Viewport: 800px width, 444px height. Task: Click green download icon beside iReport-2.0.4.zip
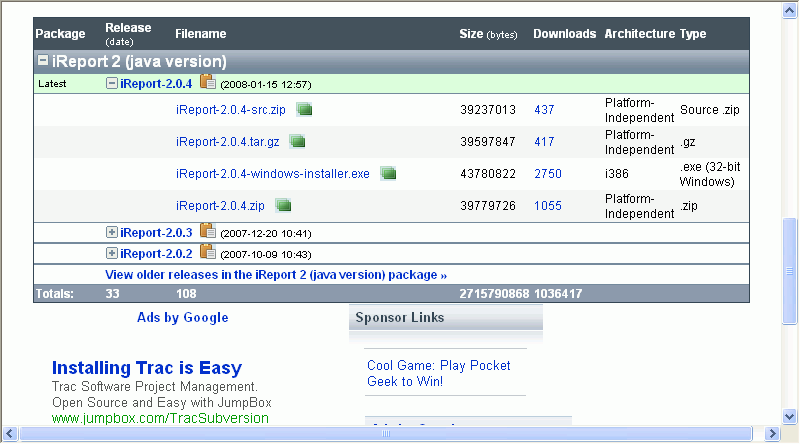[x=283, y=206]
